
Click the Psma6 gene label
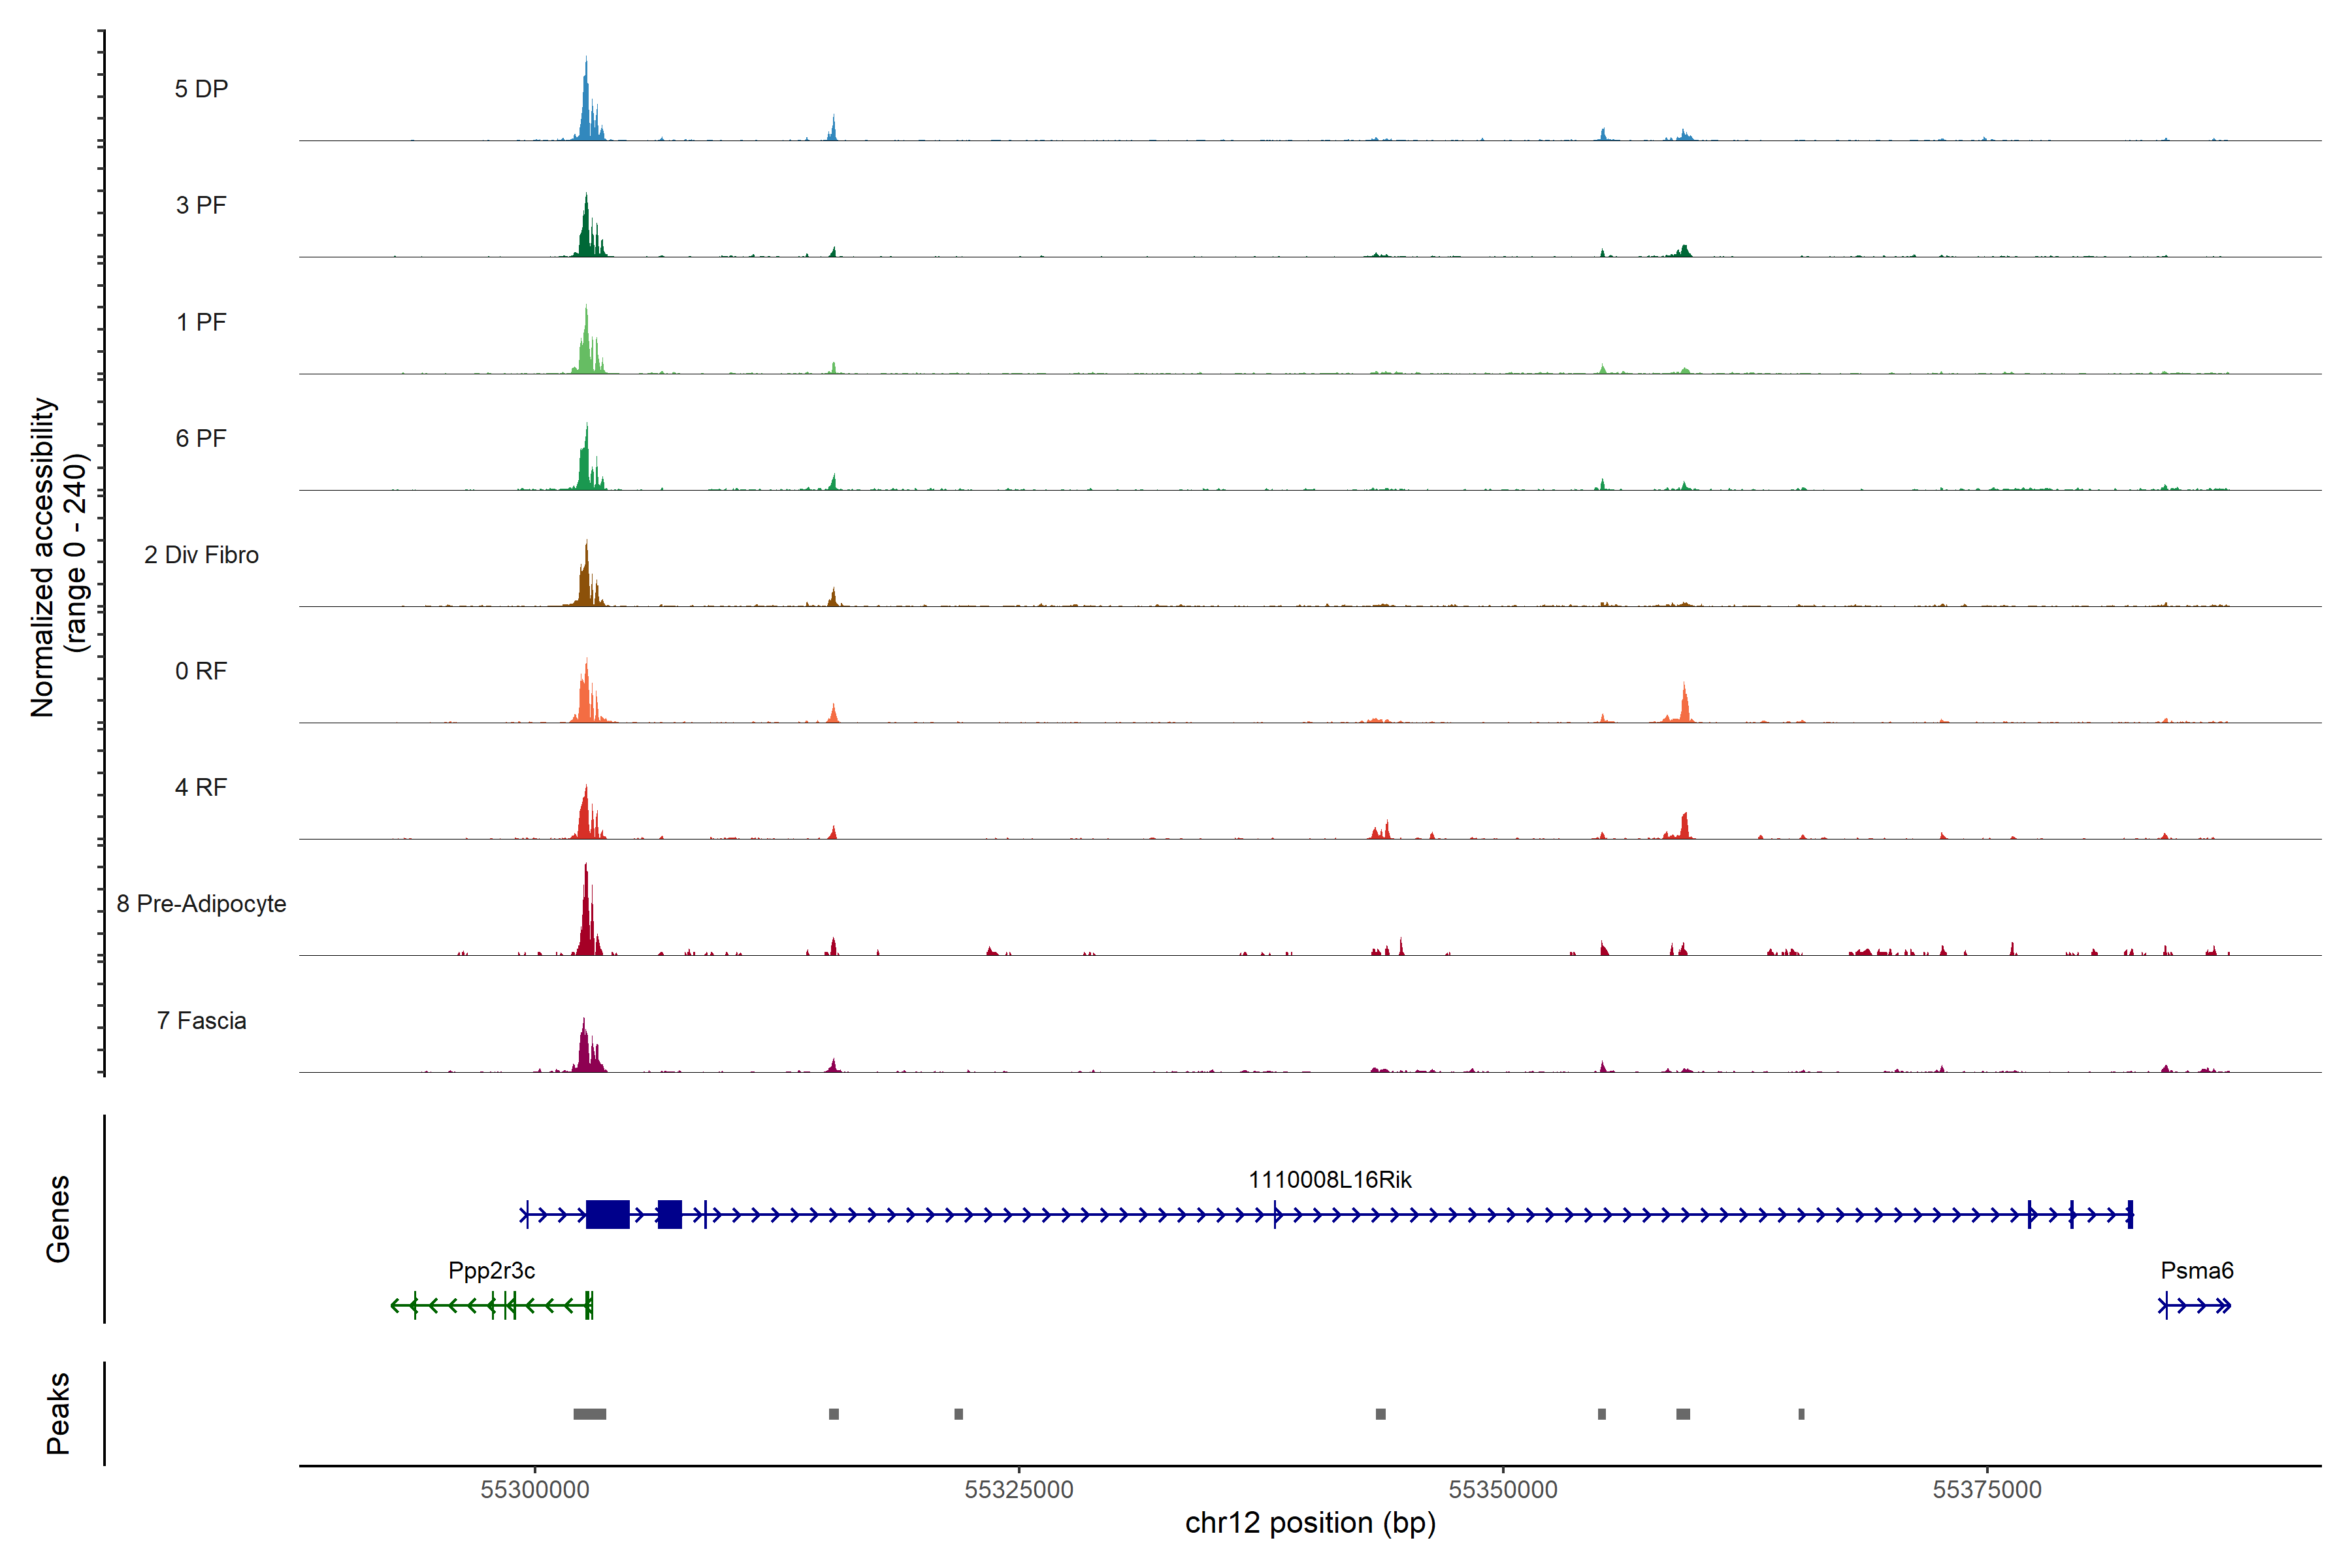(x=2196, y=1271)
